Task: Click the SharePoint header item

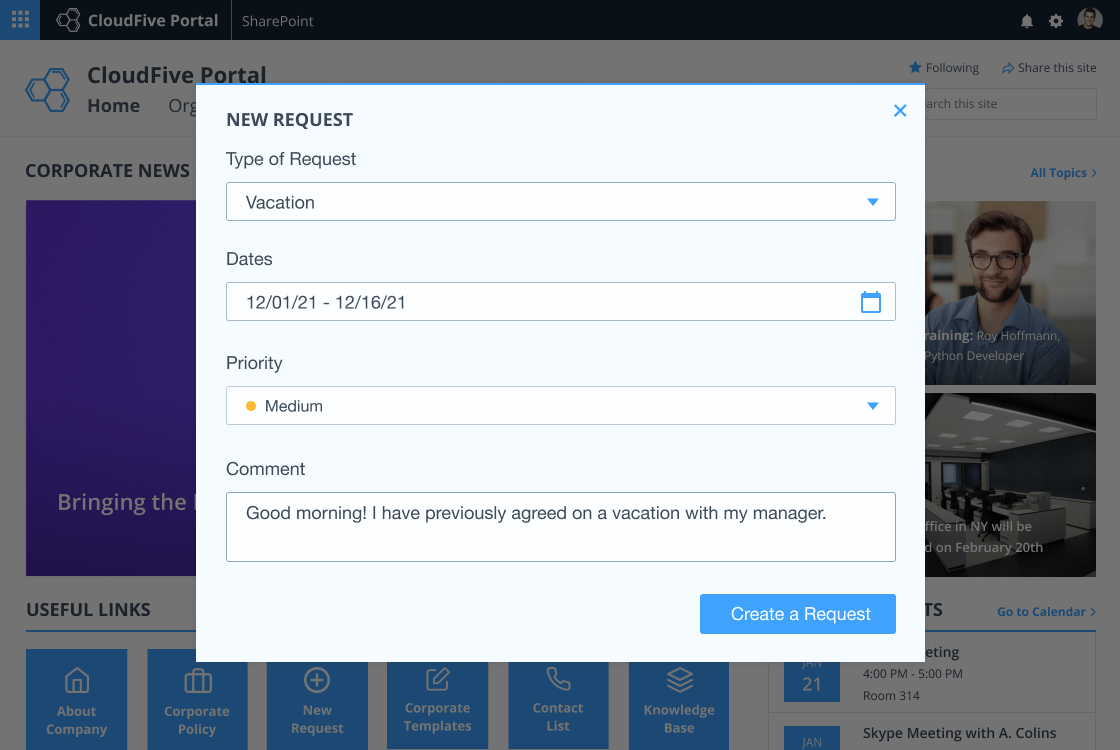Action: [x=277, y=21]
